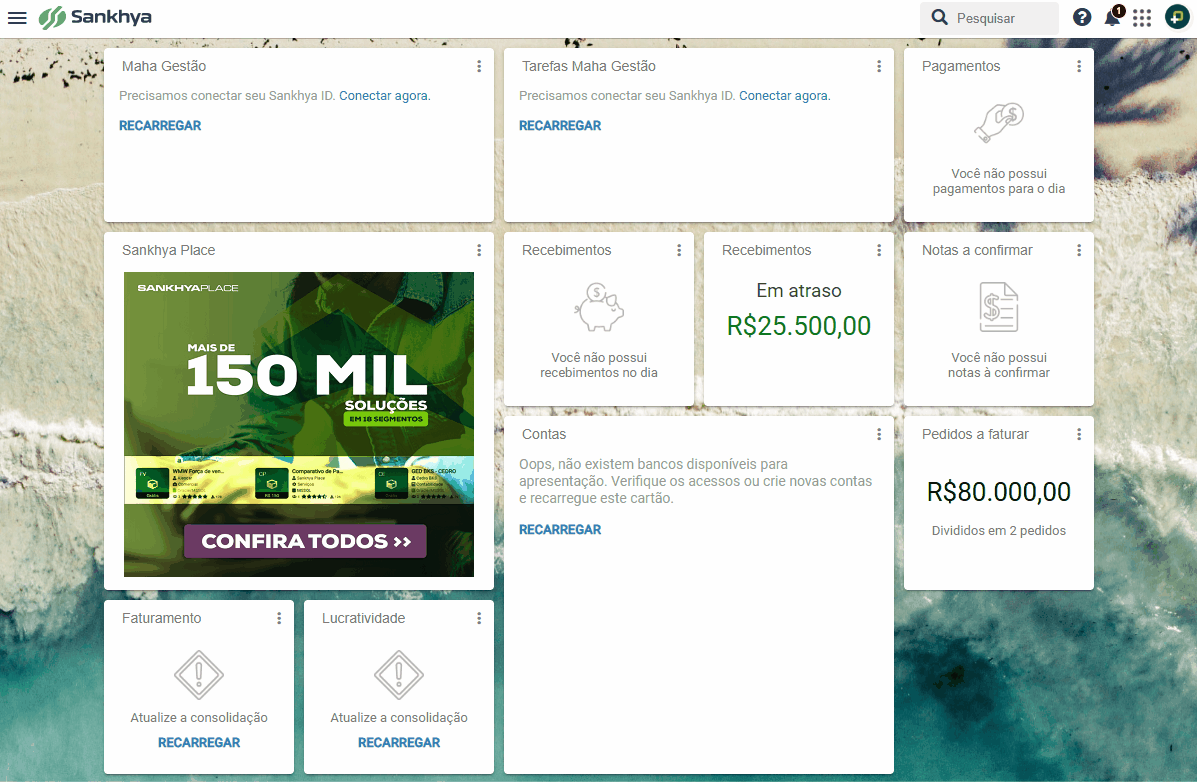This screenshot has height=782, width=1197.
Task: Open Contas card options menu
Action: (879, 435)
